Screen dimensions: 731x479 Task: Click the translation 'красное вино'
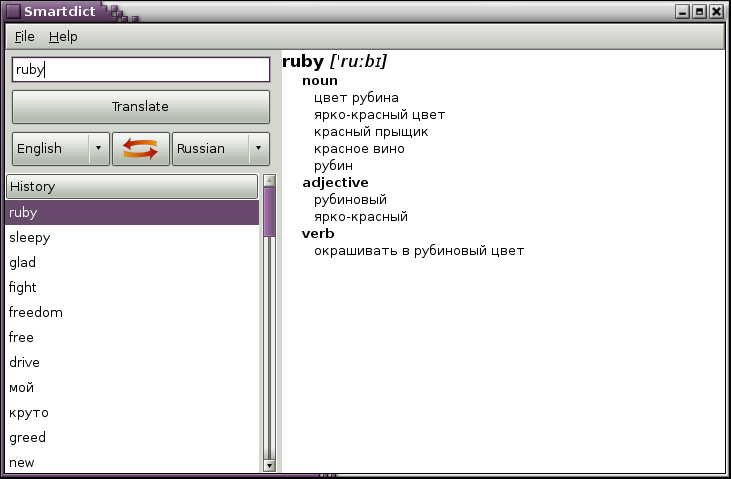coord(359,149)
